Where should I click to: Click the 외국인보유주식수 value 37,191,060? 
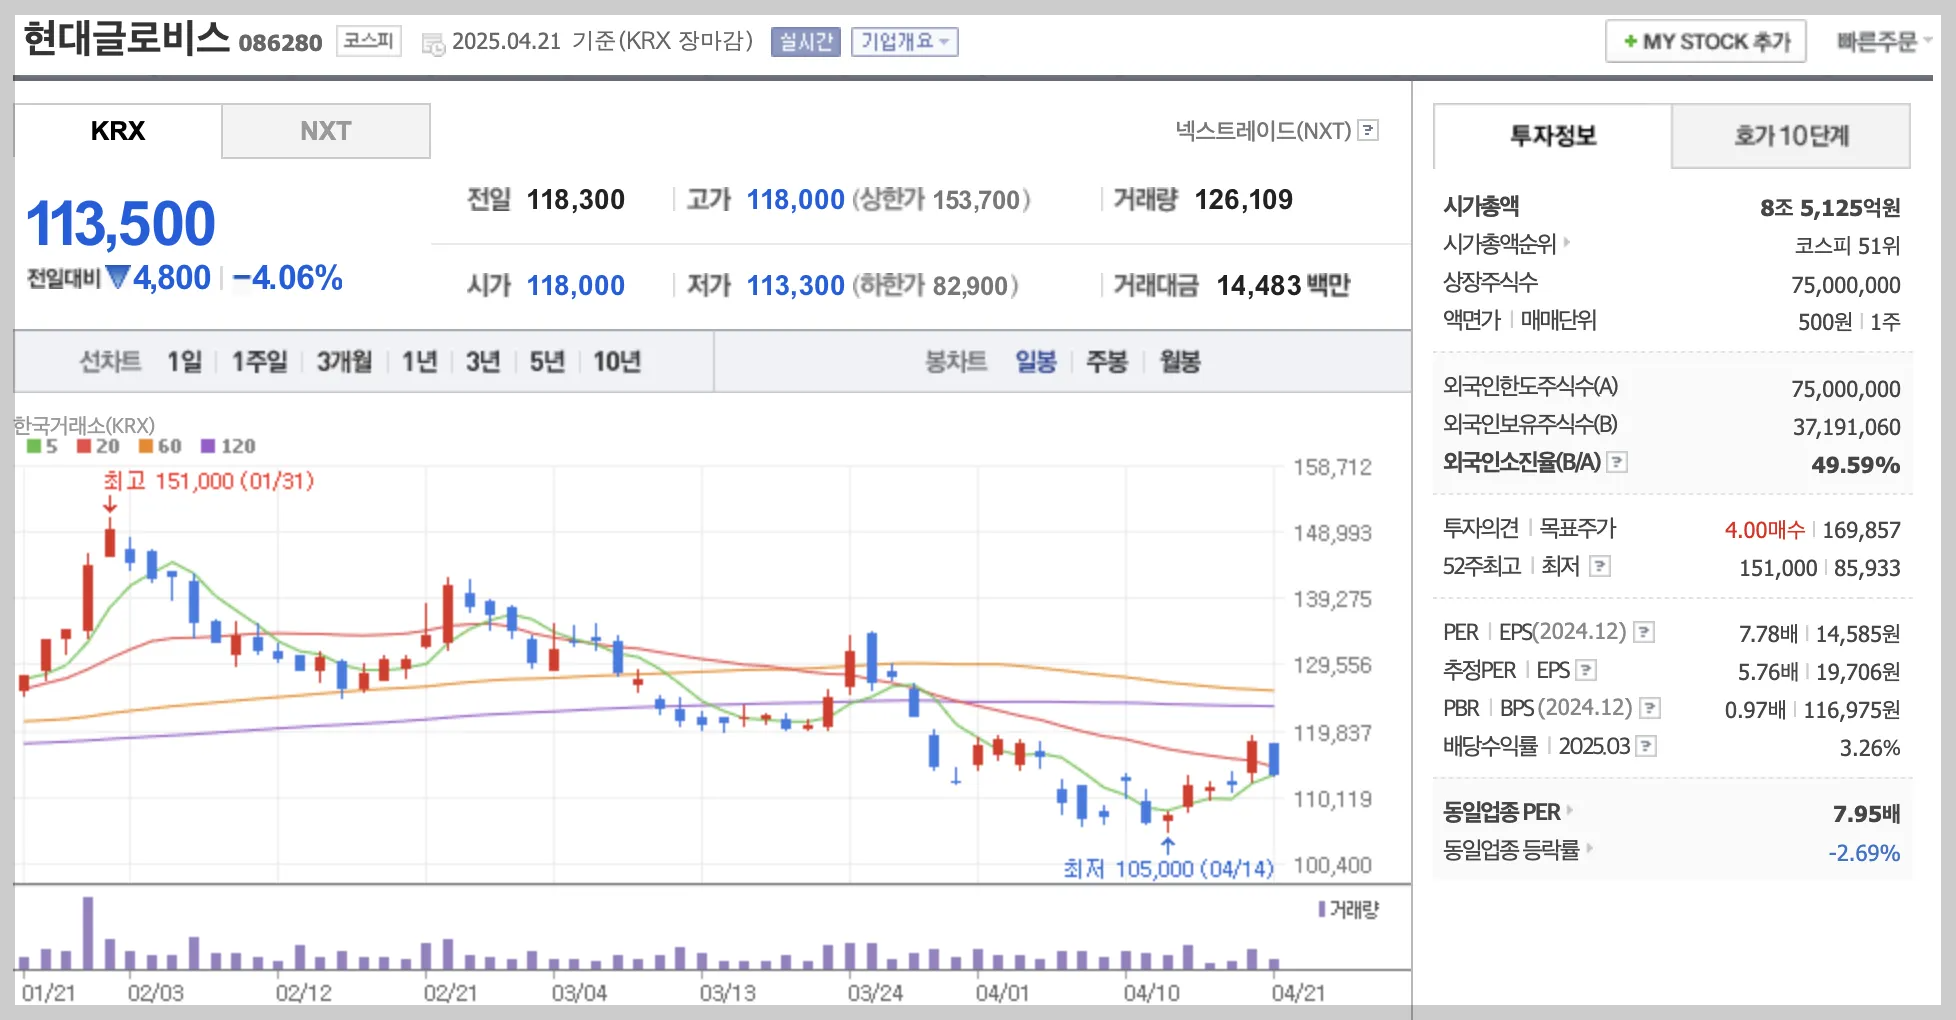[x=1846, y=427]
